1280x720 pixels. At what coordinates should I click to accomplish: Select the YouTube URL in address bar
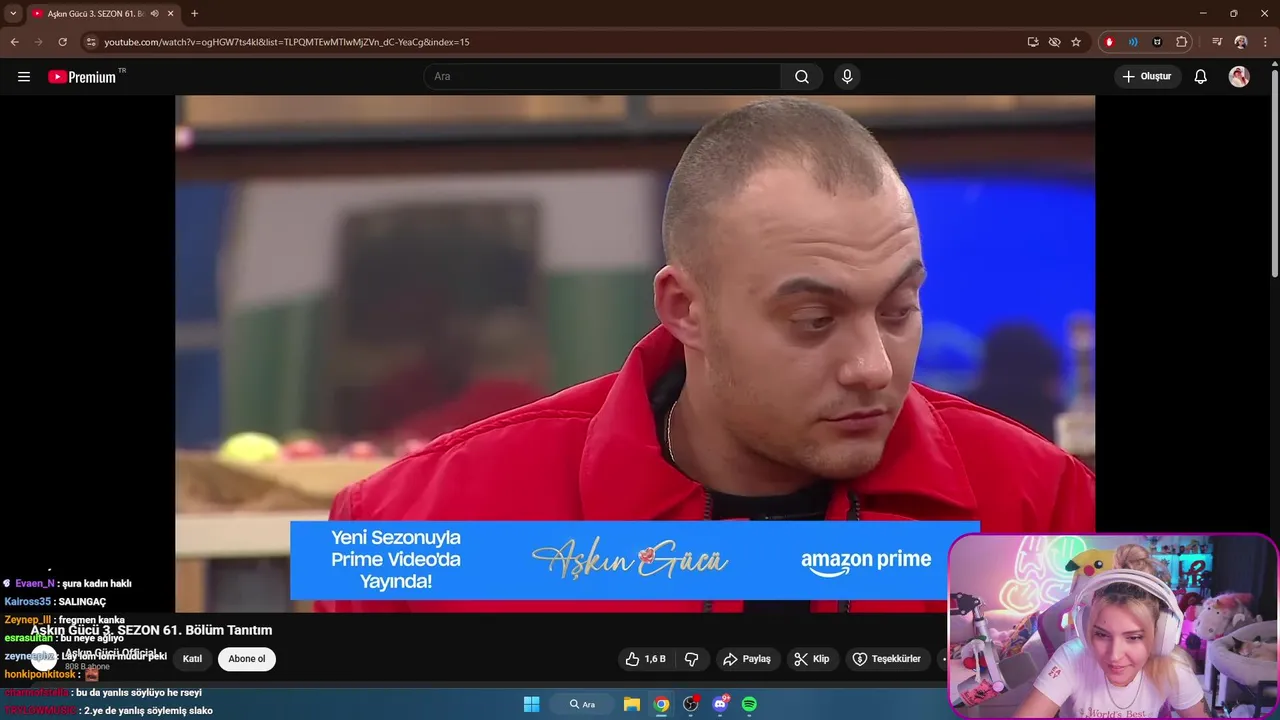pyautogui.click(x=287, y=42)
